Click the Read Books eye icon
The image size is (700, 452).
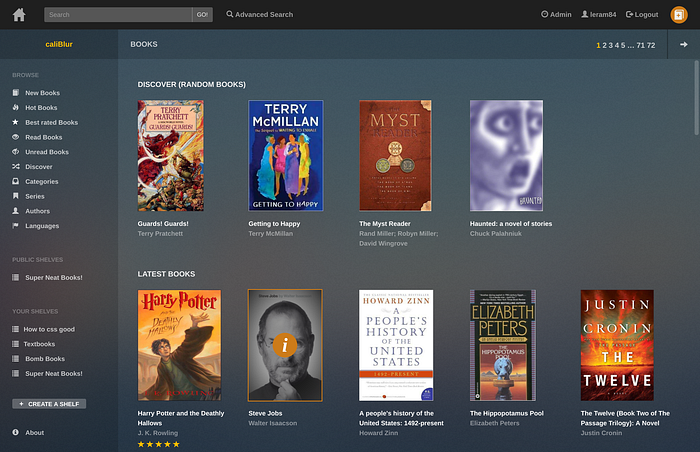[x=16, y=137]
